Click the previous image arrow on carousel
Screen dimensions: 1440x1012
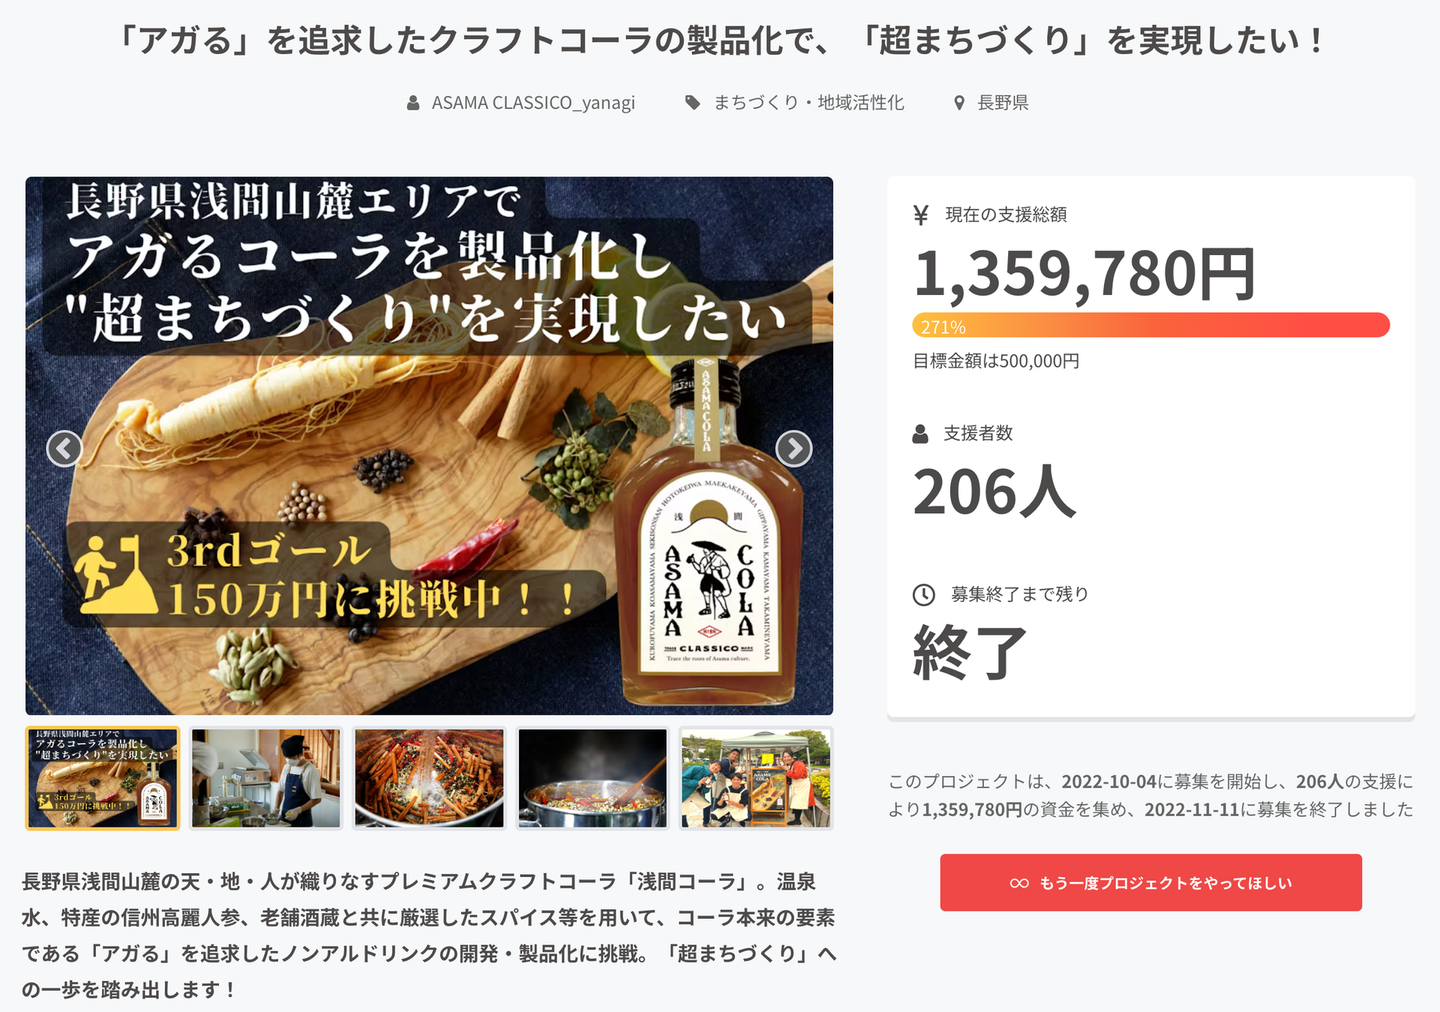click(x=65, y=449)
